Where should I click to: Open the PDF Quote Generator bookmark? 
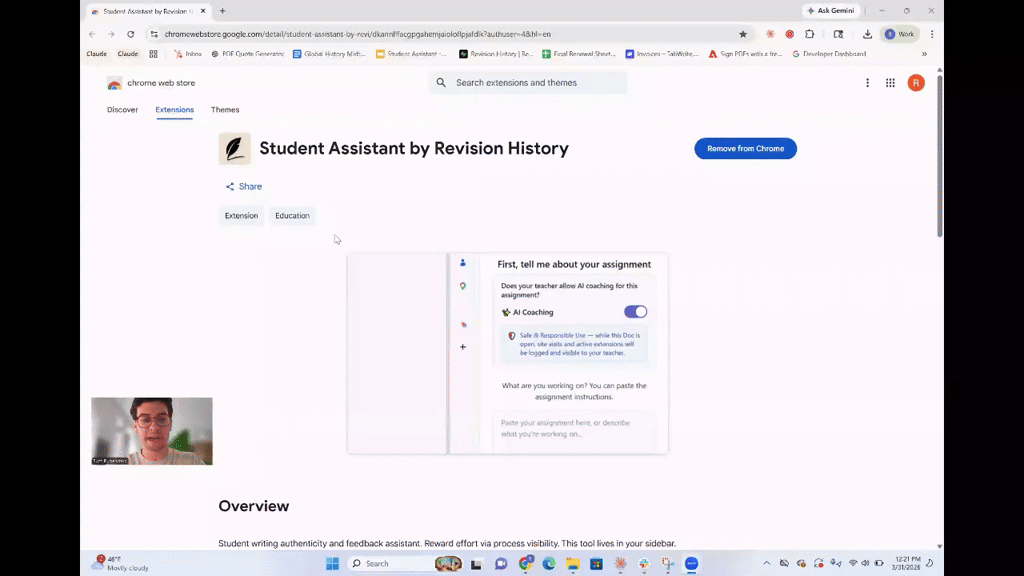click(x=248, y=54)
